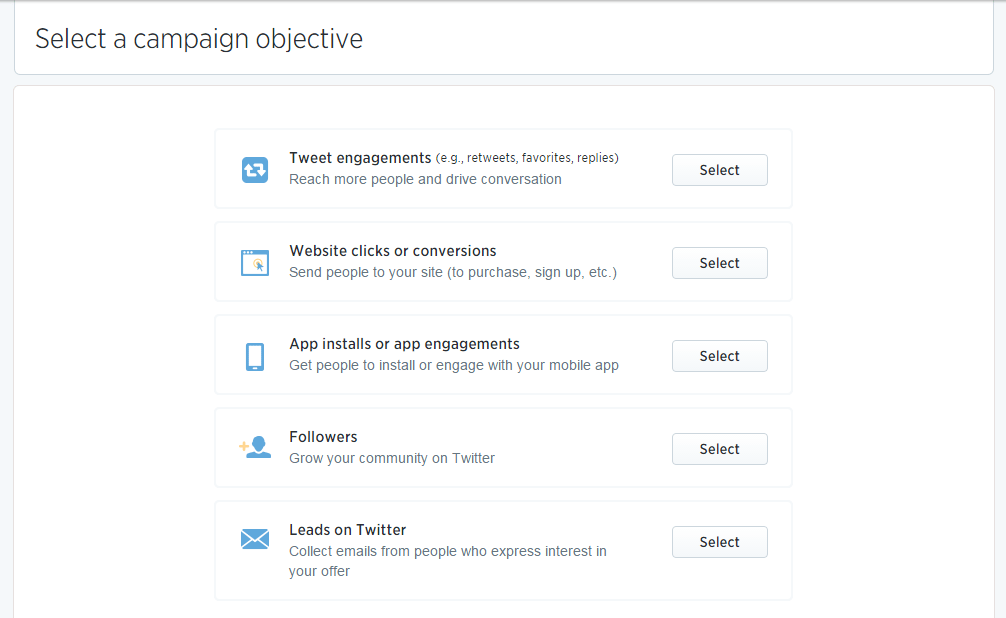Screen dimensions: 1006x618
Task: Click the add-person icon for Followers
Action: point(255,447)
